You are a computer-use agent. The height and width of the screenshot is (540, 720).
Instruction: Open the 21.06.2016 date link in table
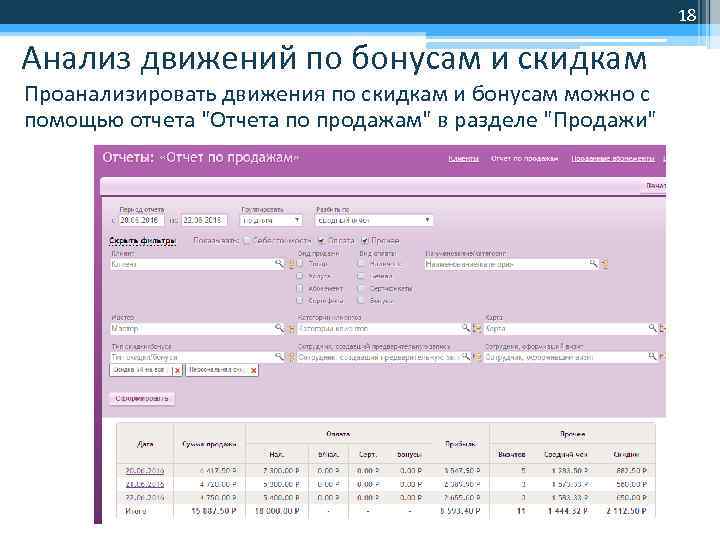pos(145,484)
